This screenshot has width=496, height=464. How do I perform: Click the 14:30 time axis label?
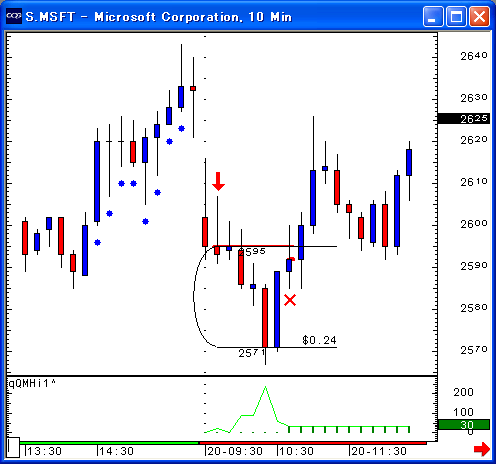116,451
